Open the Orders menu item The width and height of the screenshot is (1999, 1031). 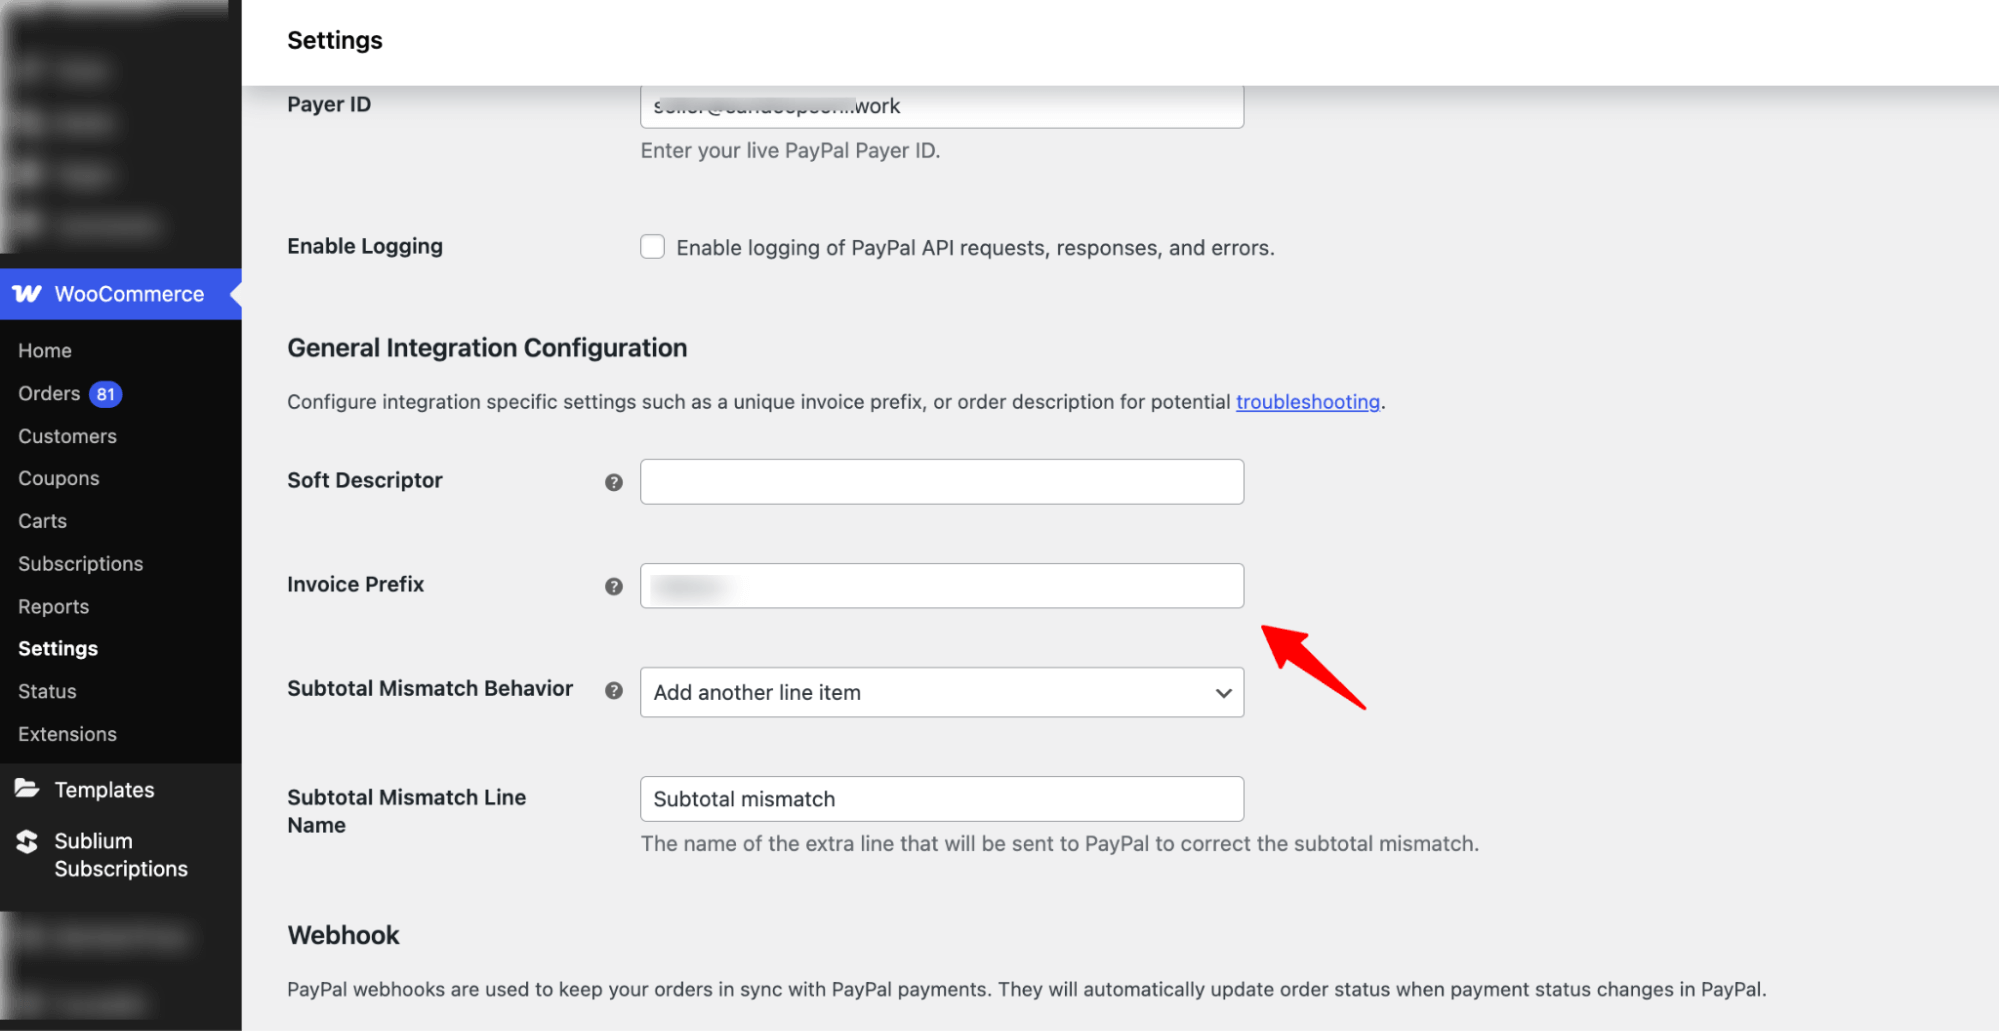coord(49,394)
